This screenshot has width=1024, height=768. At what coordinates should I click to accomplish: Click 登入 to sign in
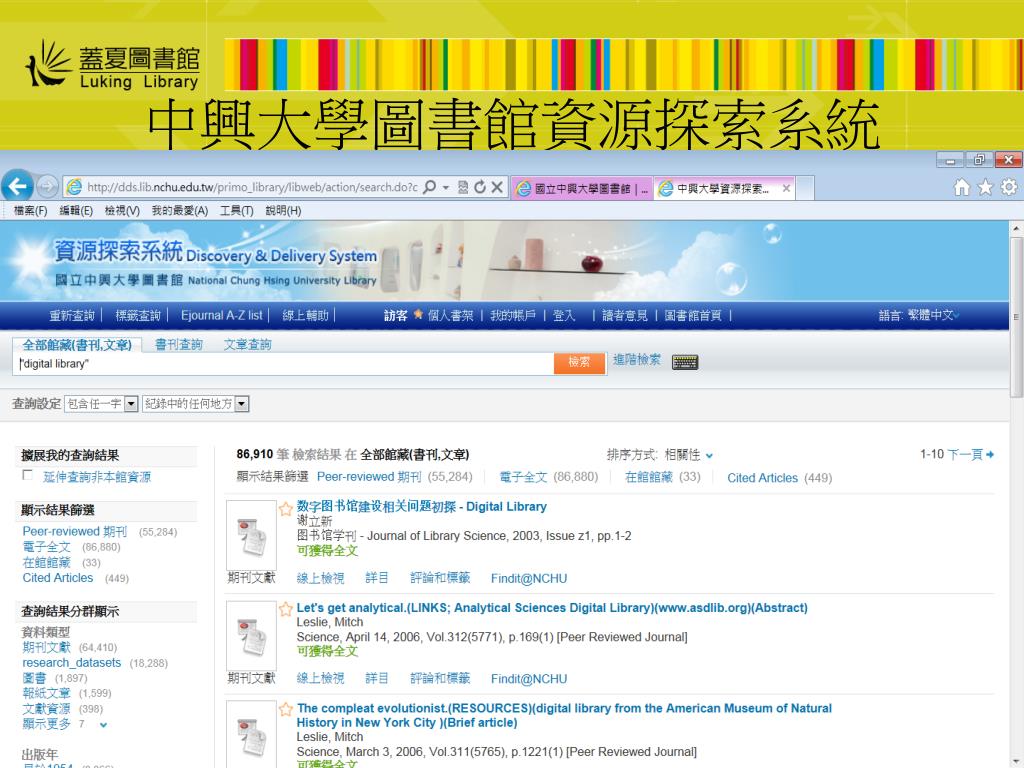click(x=564, y=315)
